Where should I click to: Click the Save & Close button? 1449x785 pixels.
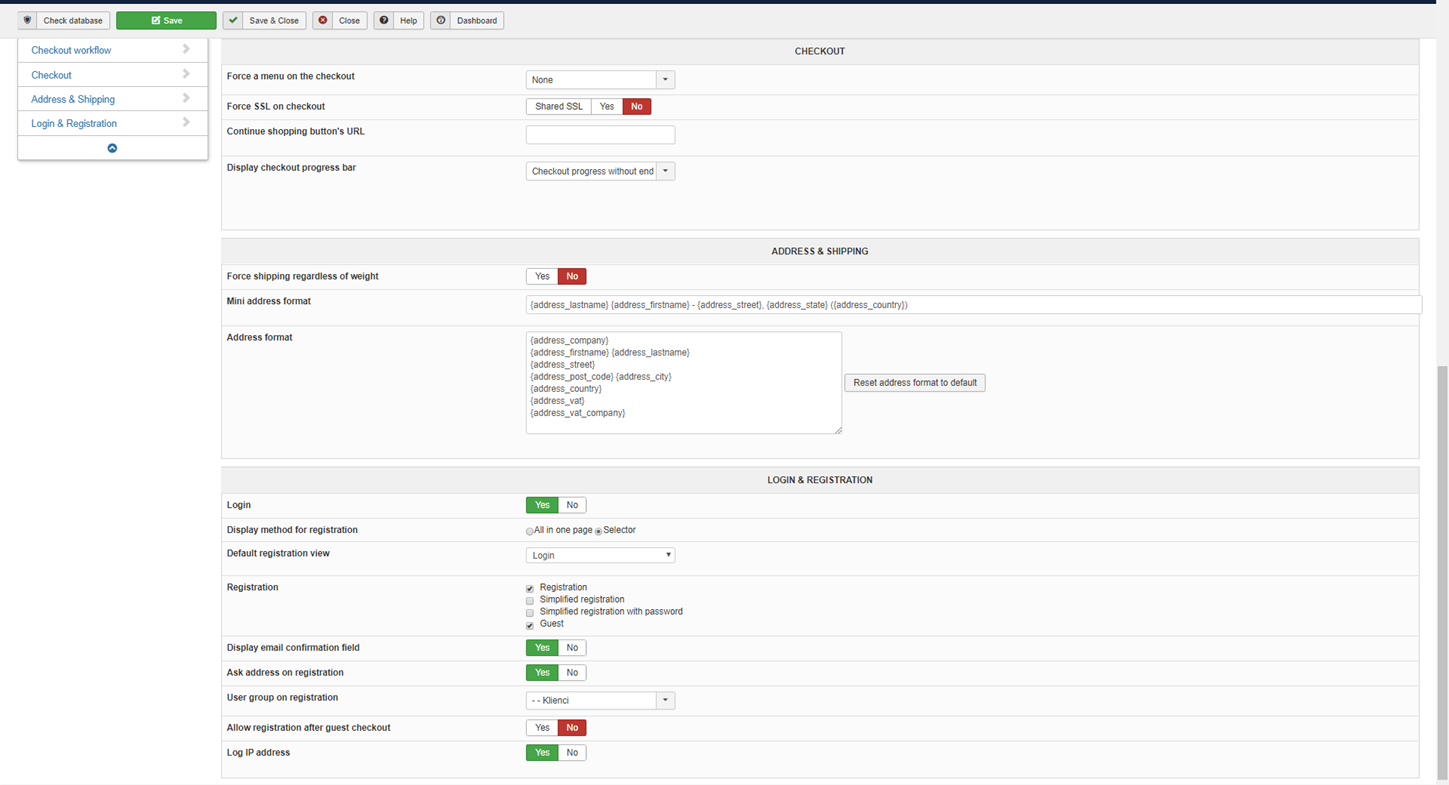265,20
